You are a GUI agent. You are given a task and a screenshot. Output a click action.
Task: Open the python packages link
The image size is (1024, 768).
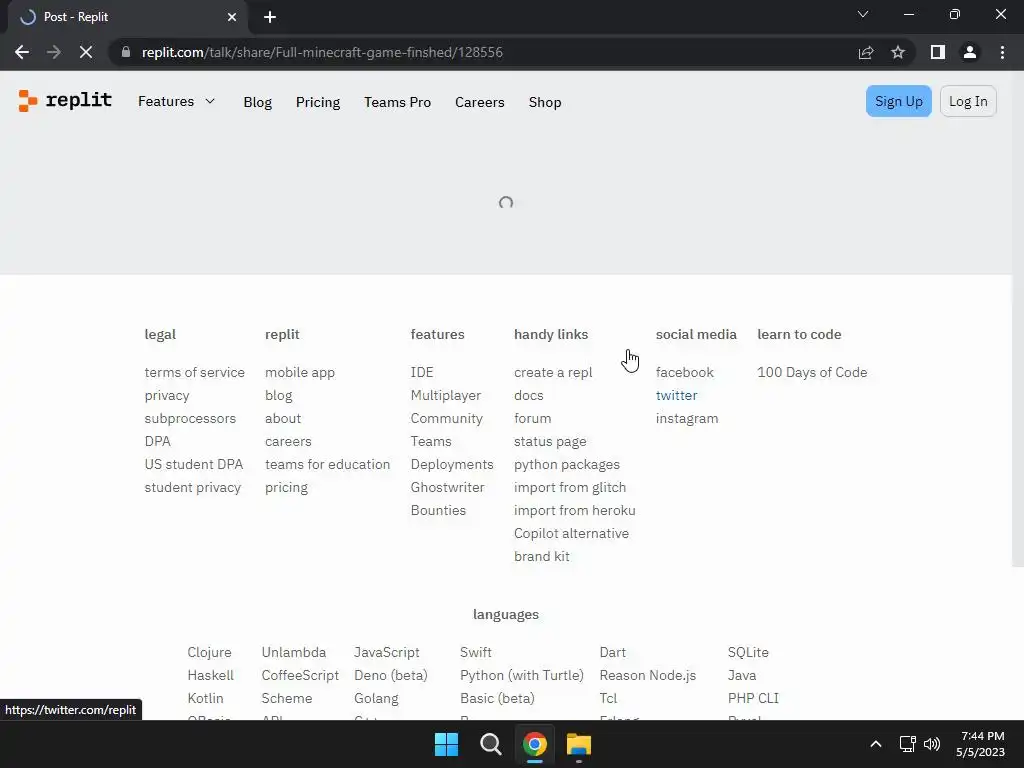click(567, 464)
